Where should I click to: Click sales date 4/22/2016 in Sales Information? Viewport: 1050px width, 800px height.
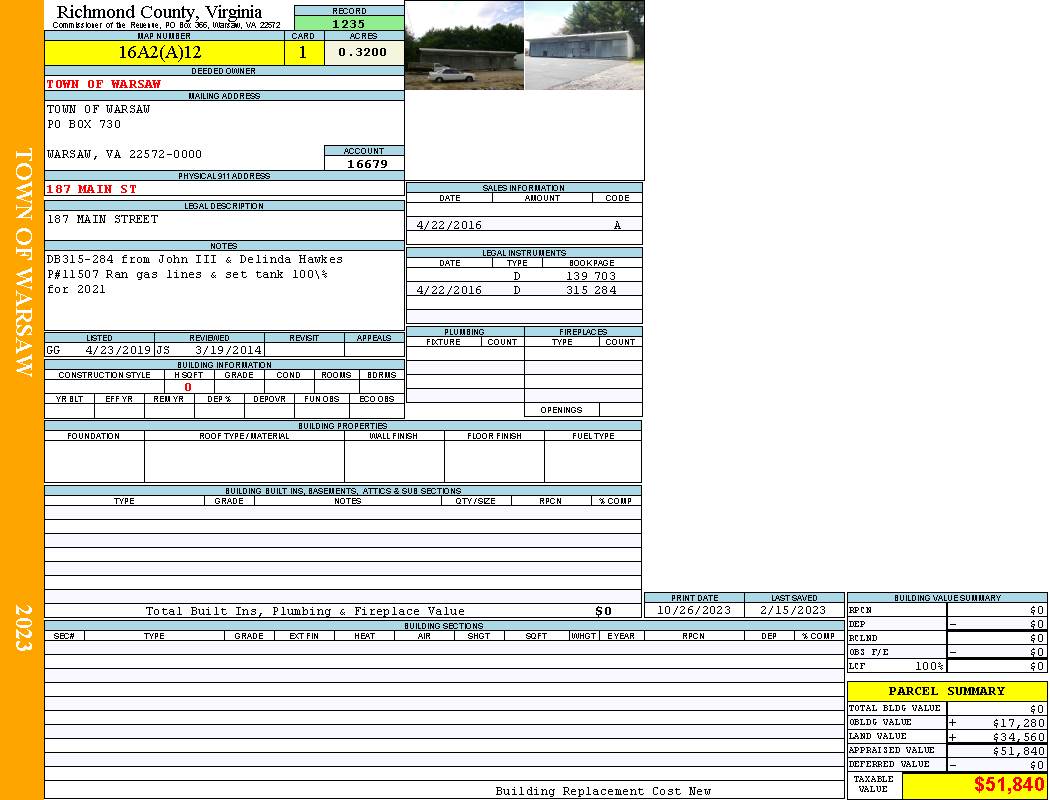pos(449,226)
